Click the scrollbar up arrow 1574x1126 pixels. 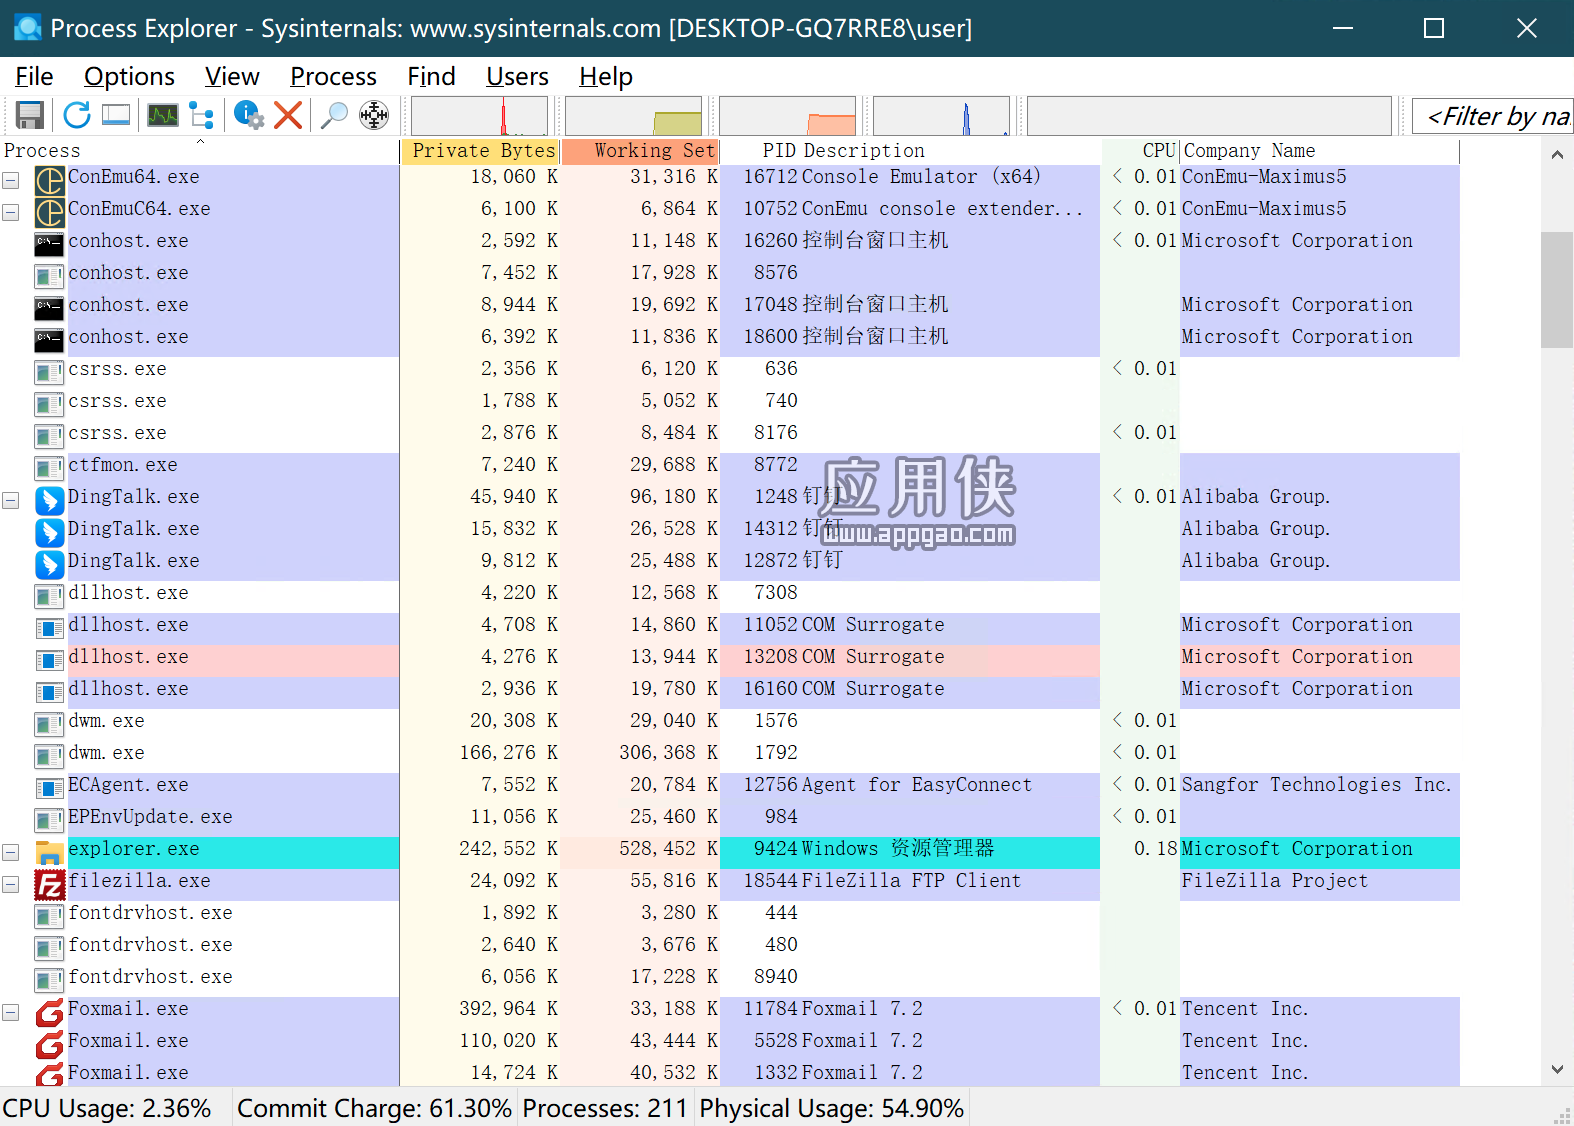coord(1557,154)
